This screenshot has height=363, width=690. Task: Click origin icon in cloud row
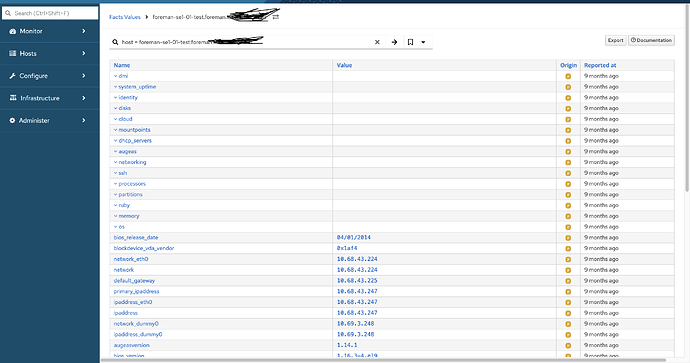[x=568, y=119]
